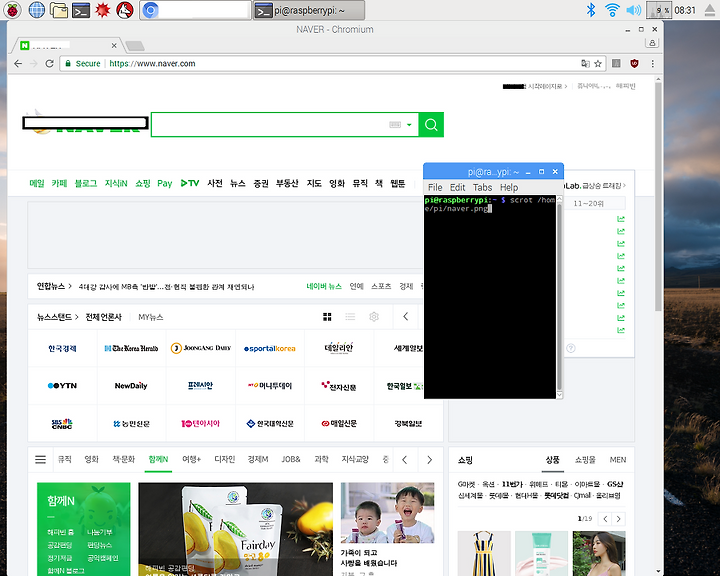Launch the web browser globe icon

(x=37, y=10)
